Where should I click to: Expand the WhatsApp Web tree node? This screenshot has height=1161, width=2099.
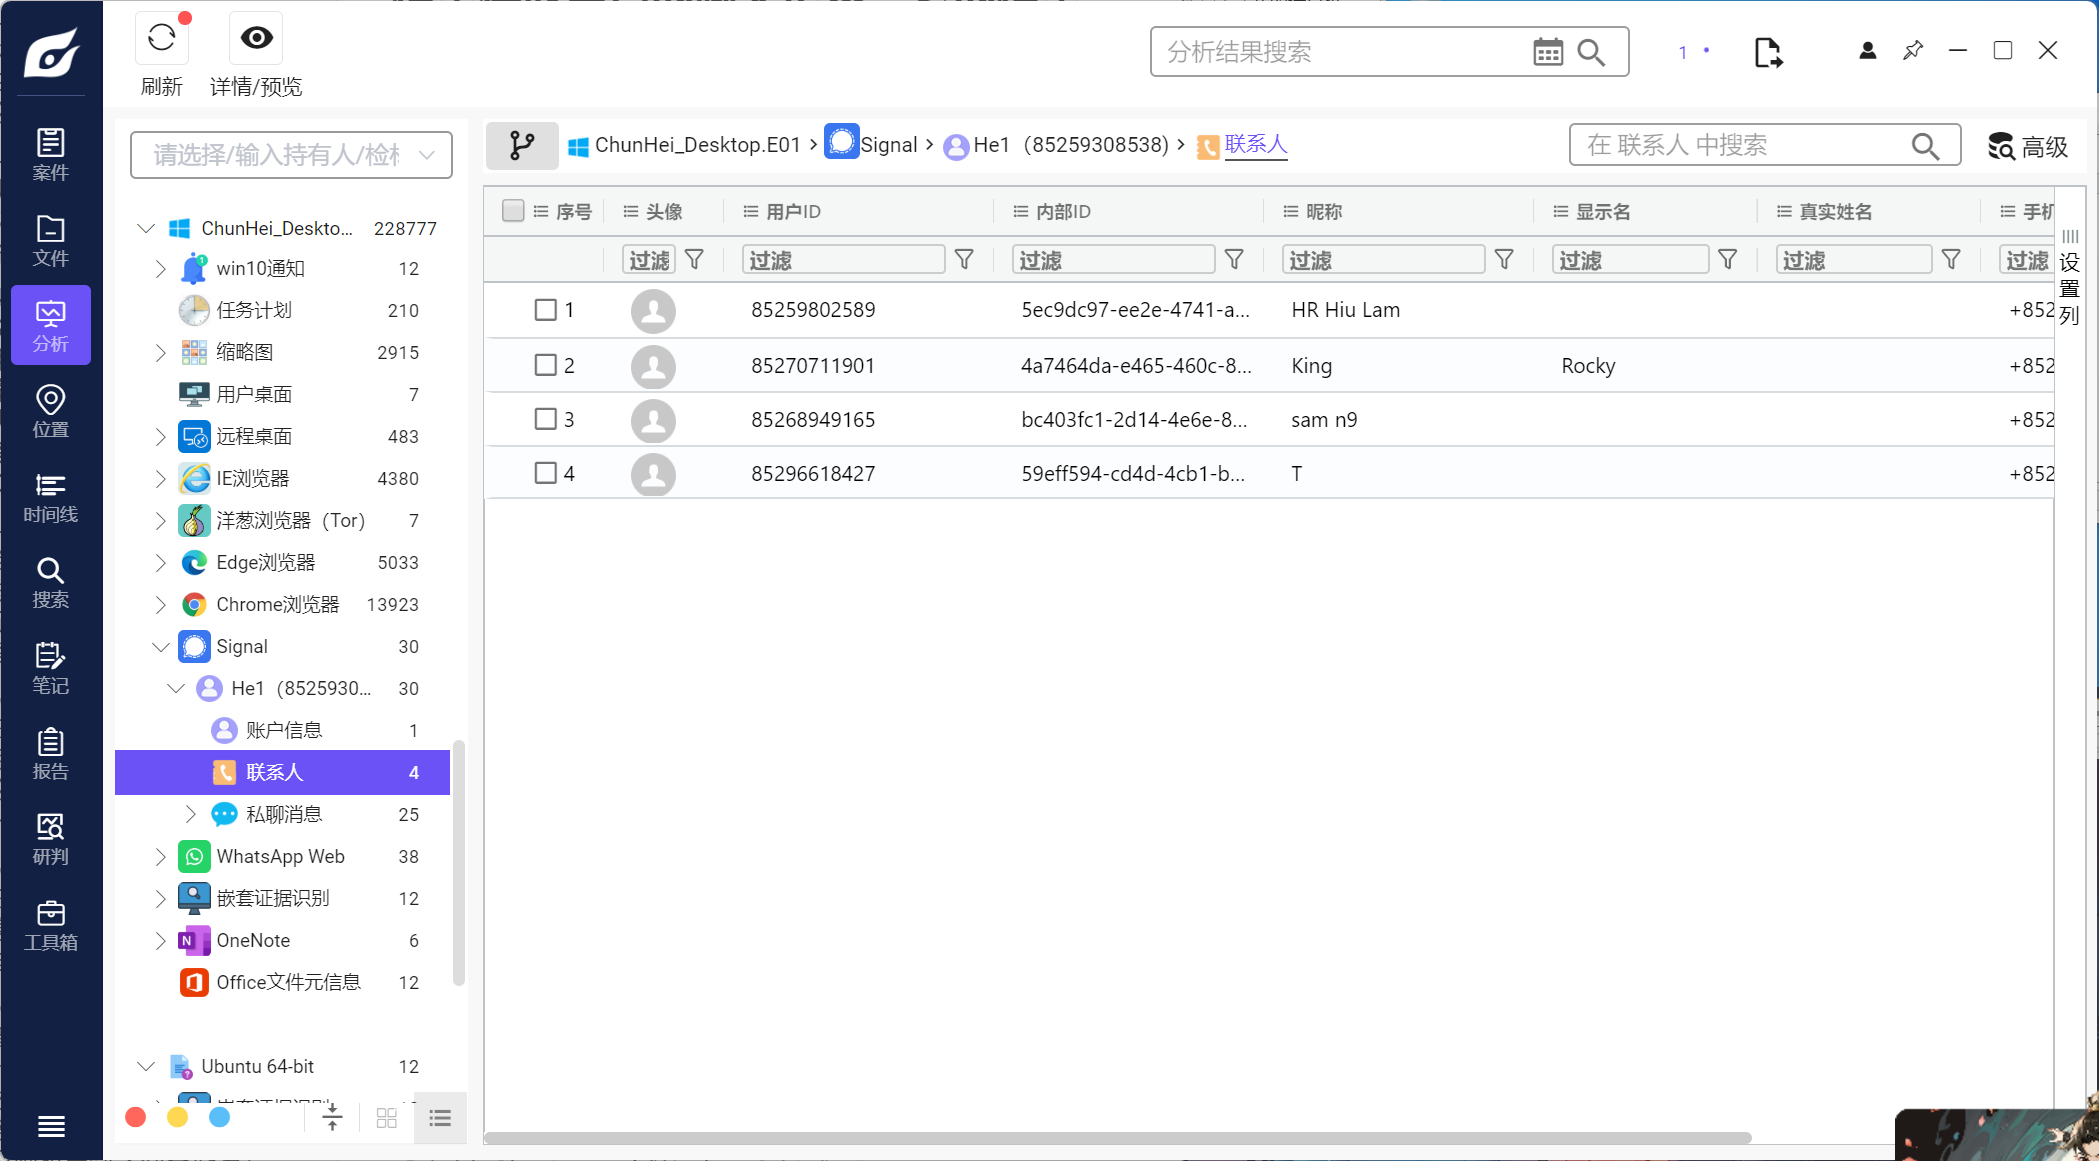click(160, 856)
